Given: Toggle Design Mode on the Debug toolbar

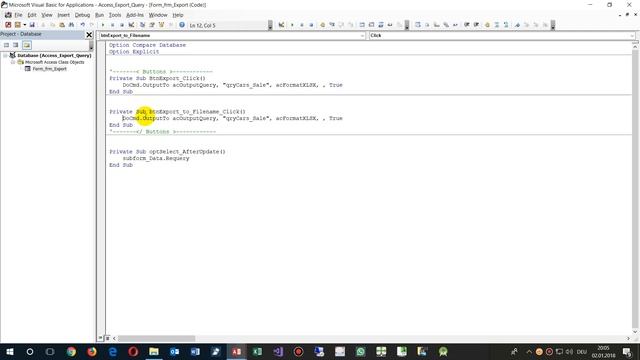Looking at the screenshot, I should point(281,25).
